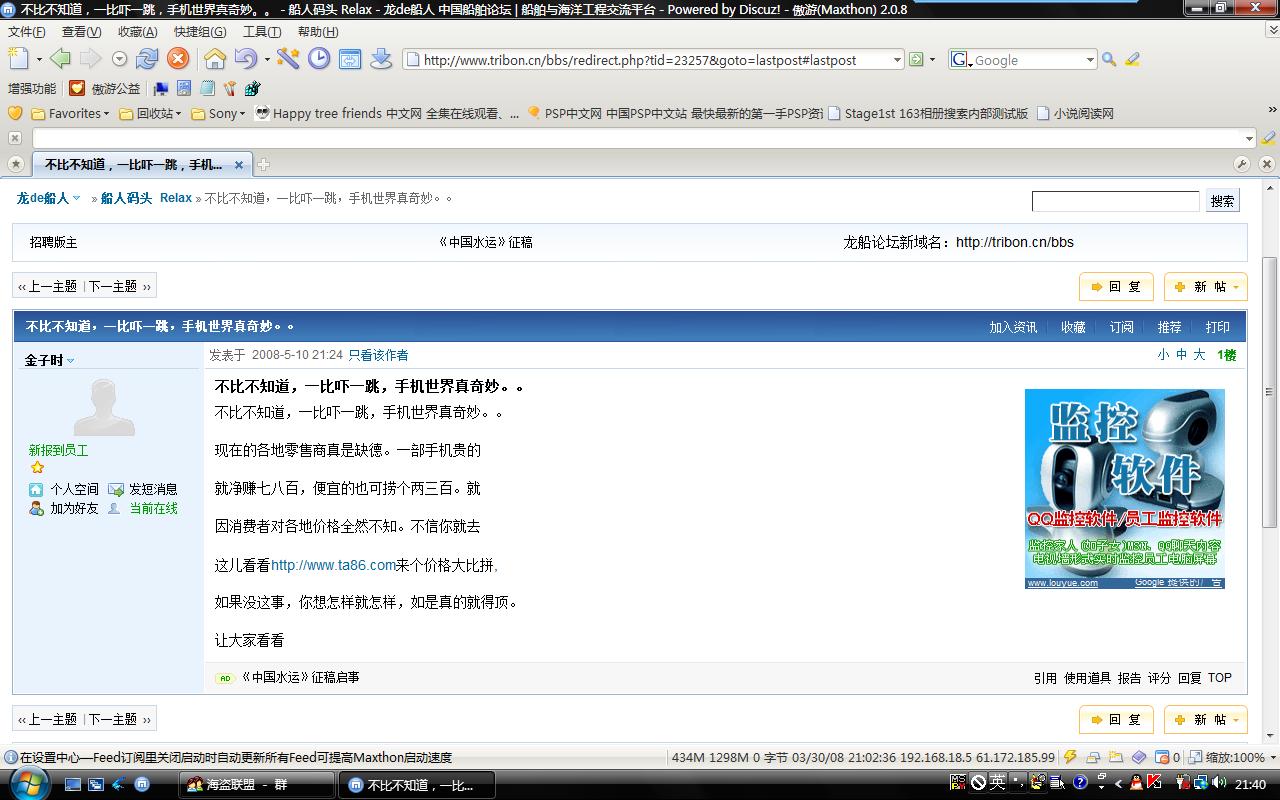This screenshot has height=800, width=1280.
Task: Click the upper 新帖 new post button
Action: [1205, 286]
